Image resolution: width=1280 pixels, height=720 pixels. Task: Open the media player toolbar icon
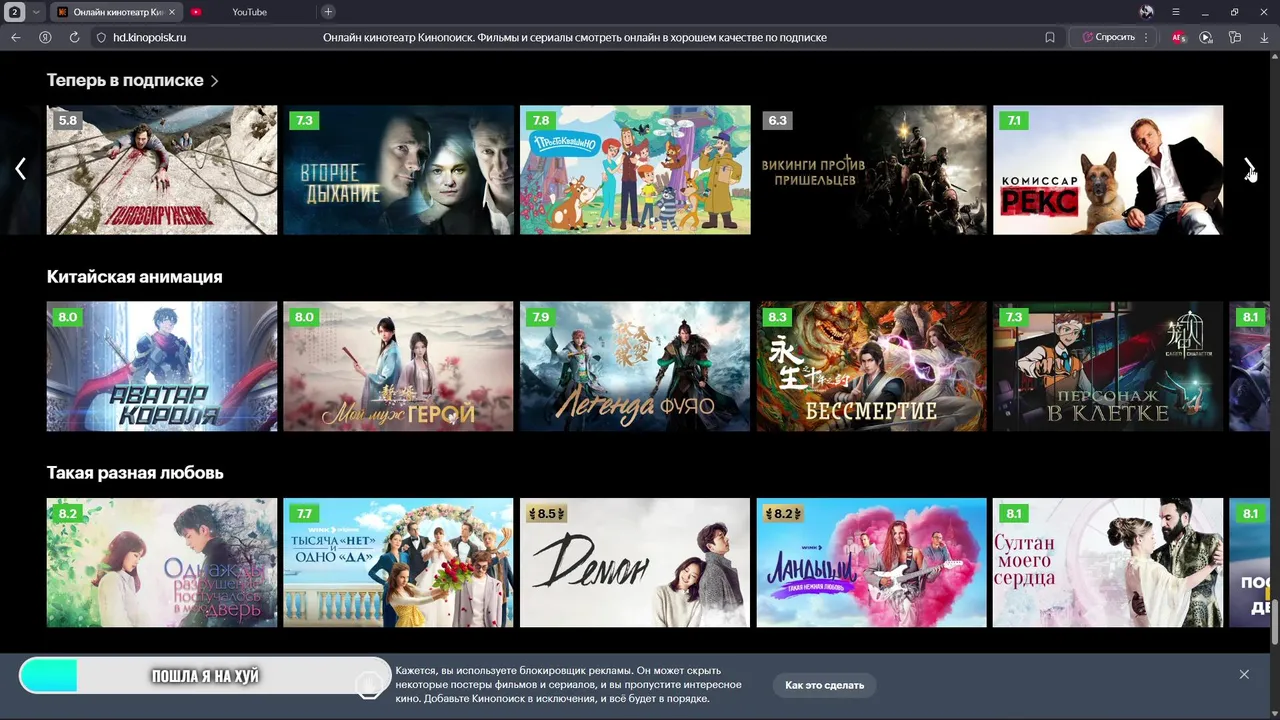[1206, 37]
